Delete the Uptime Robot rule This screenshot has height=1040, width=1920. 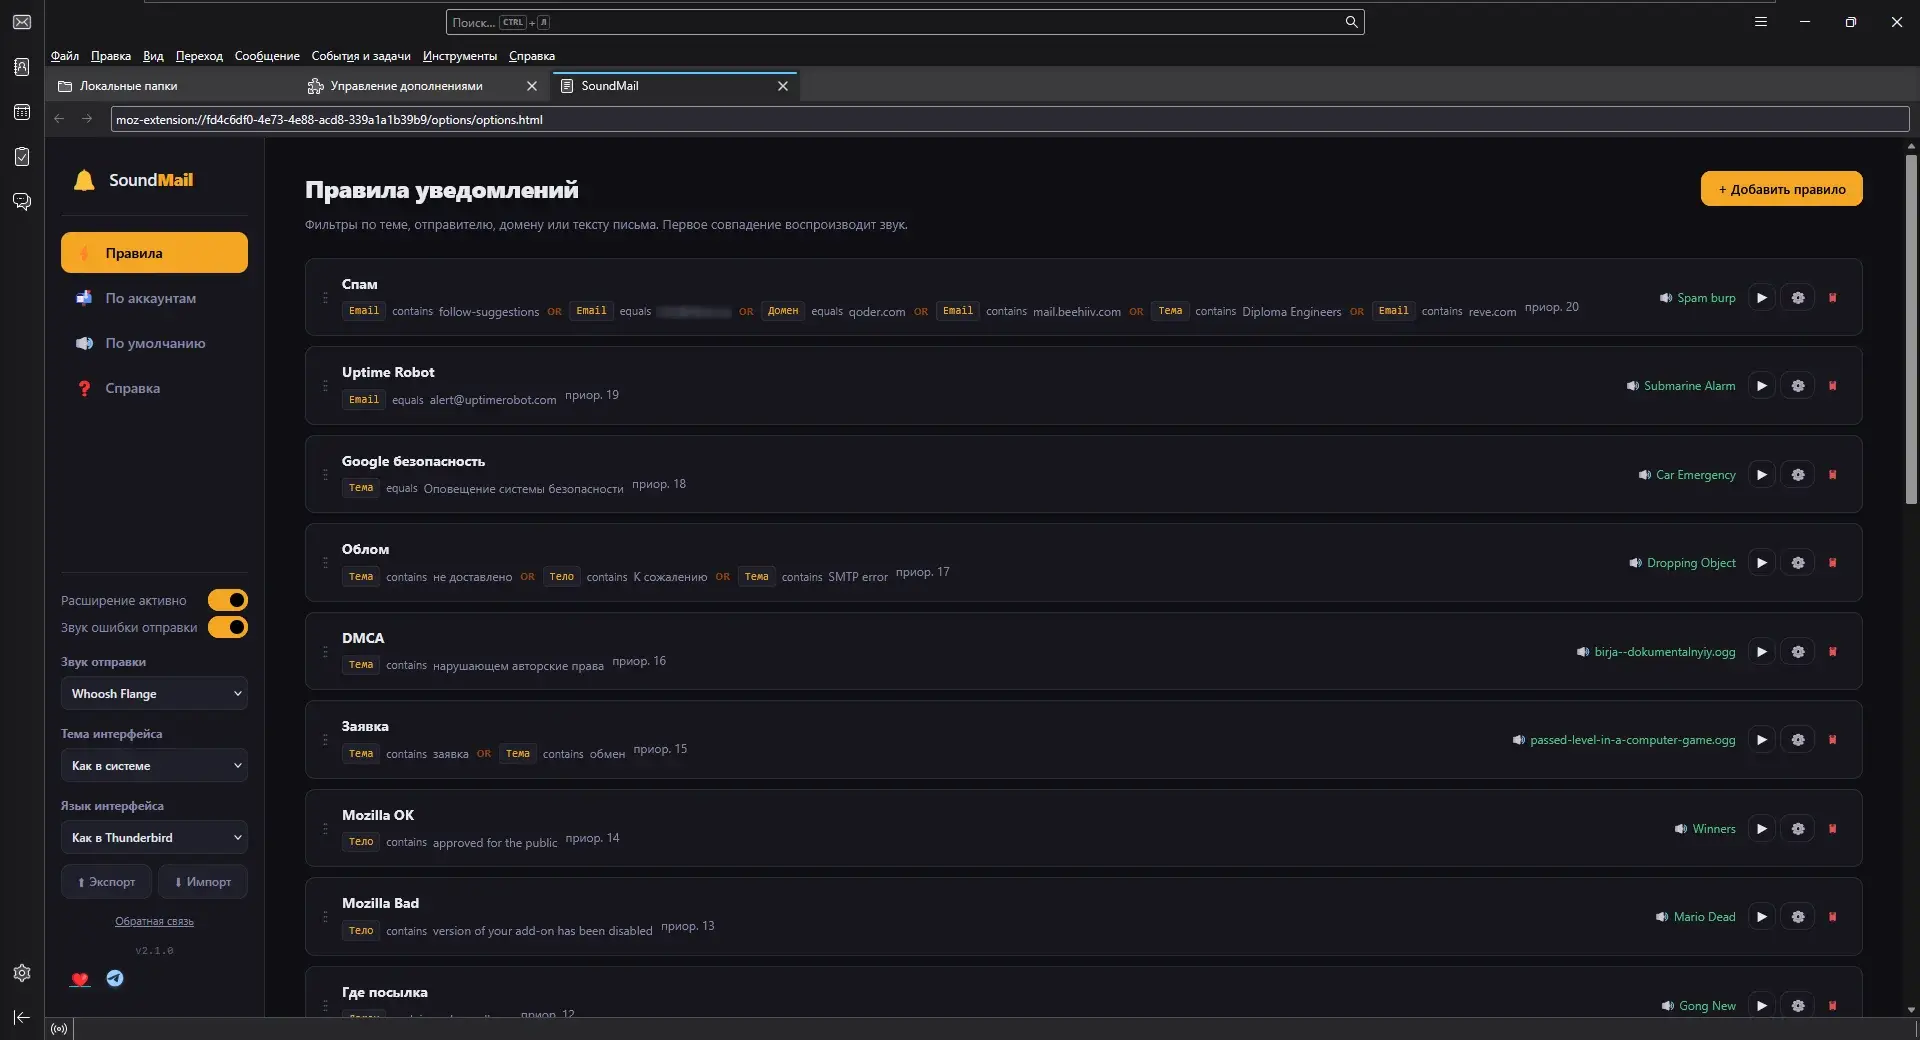pyautogui.click(x=1832, y=386)
